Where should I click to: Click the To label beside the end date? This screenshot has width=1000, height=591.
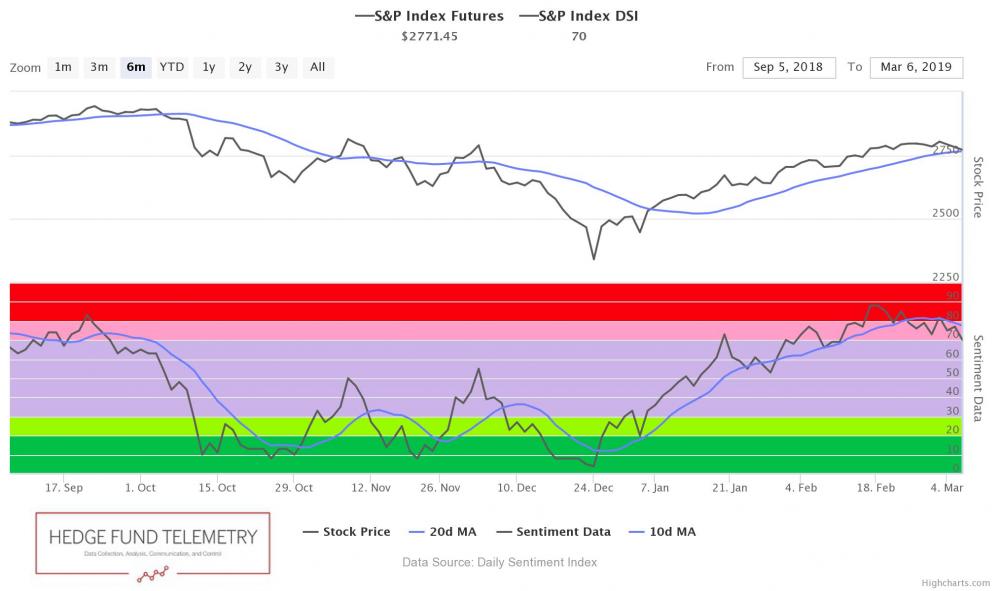pos(855,67)
